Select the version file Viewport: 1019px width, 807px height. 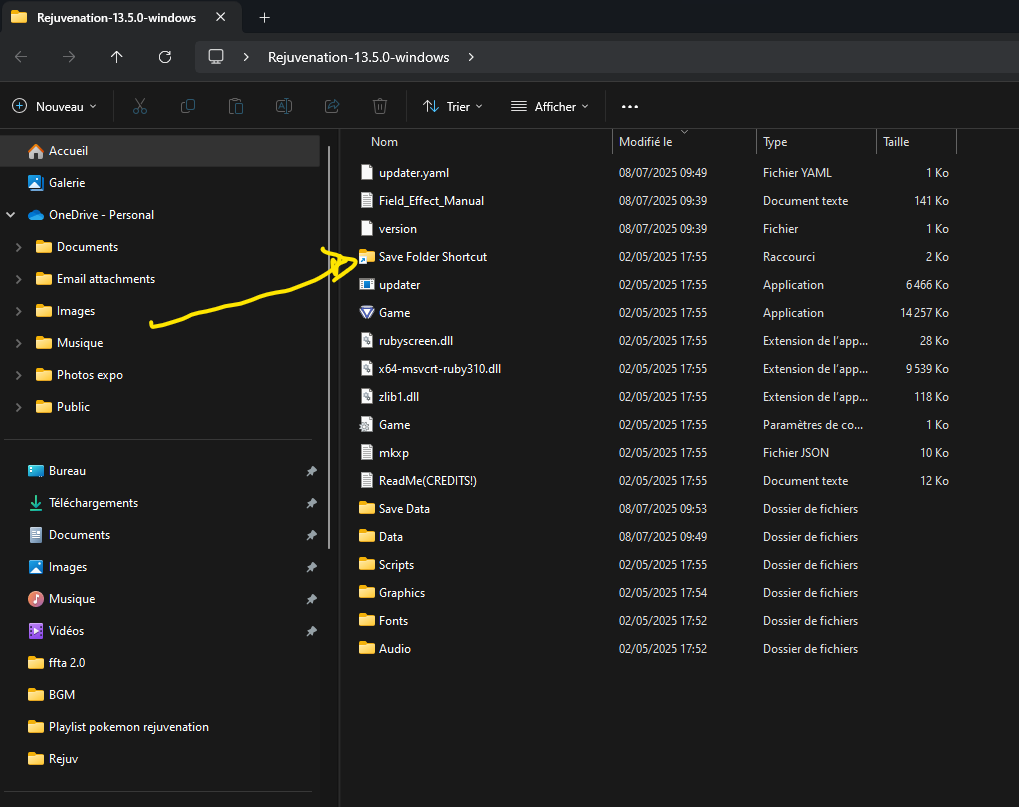pyautogui.click(x=398, y=229)
